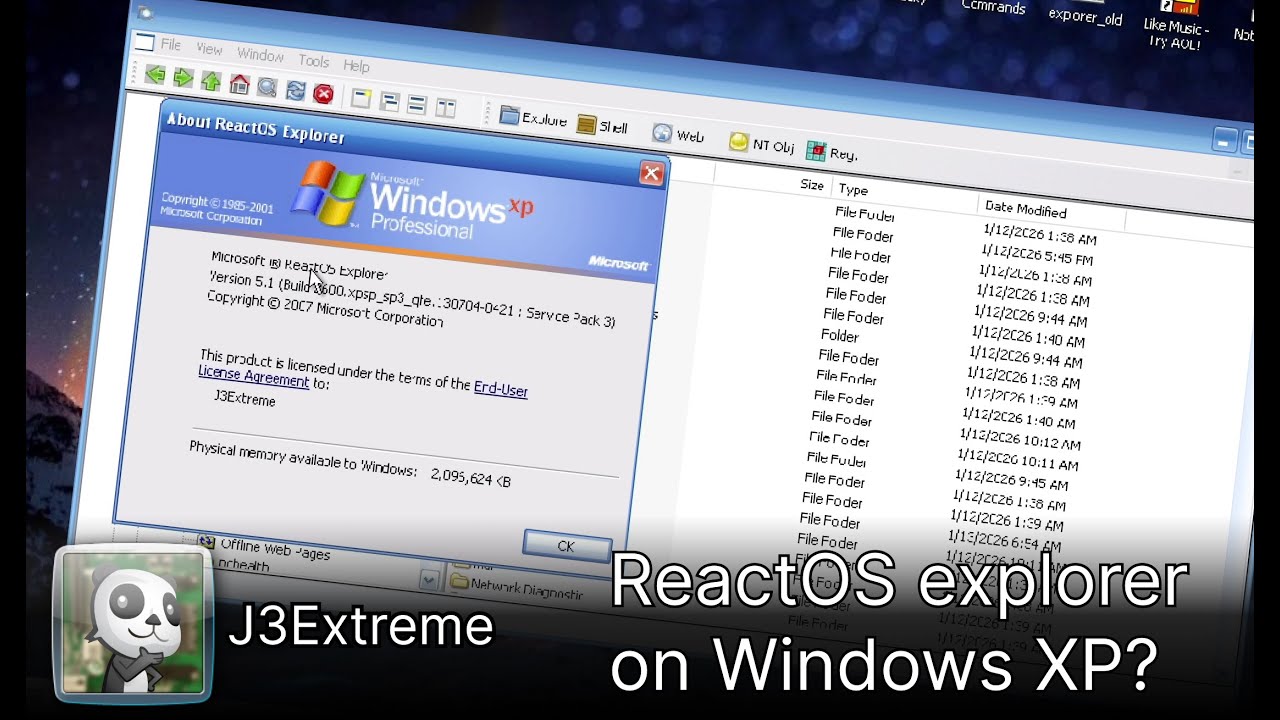This screenshot has height=720, width=1280.
Task: Select the Offline Web Pages tree item
Action: click(x=264, y=548)
